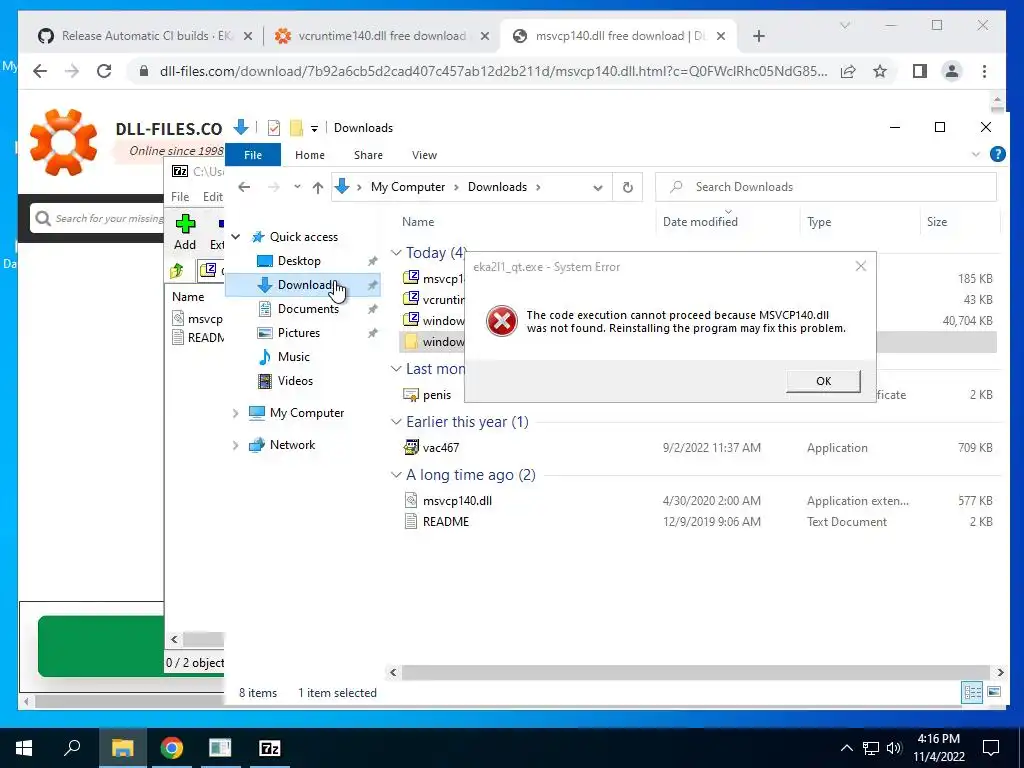
Task: Click the Search Downloads field
Action: pyautogui.click(x=825, y=187)
